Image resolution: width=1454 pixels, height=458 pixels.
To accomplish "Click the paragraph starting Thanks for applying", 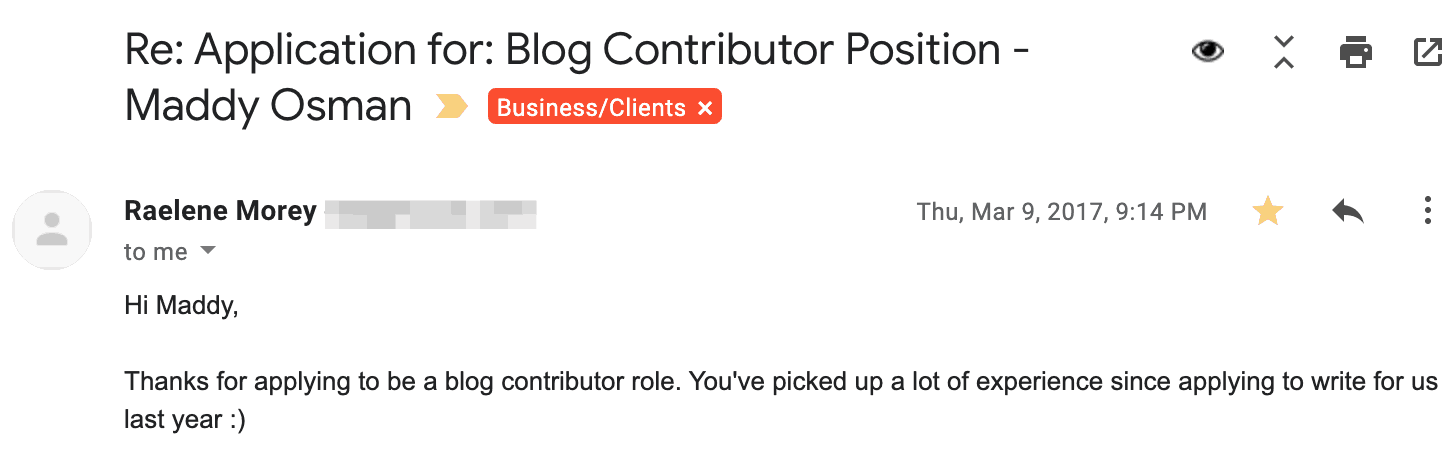I will click(x=781, y=400).
